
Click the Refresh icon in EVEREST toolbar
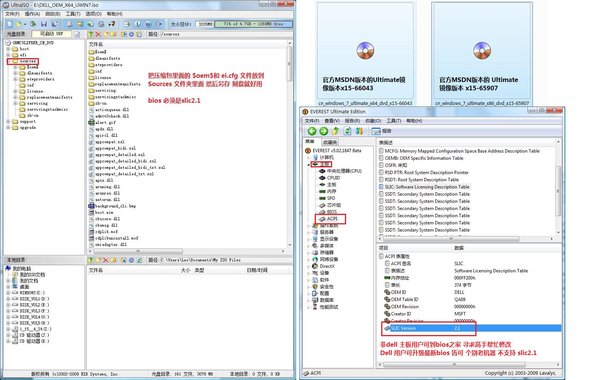(347, 131)
